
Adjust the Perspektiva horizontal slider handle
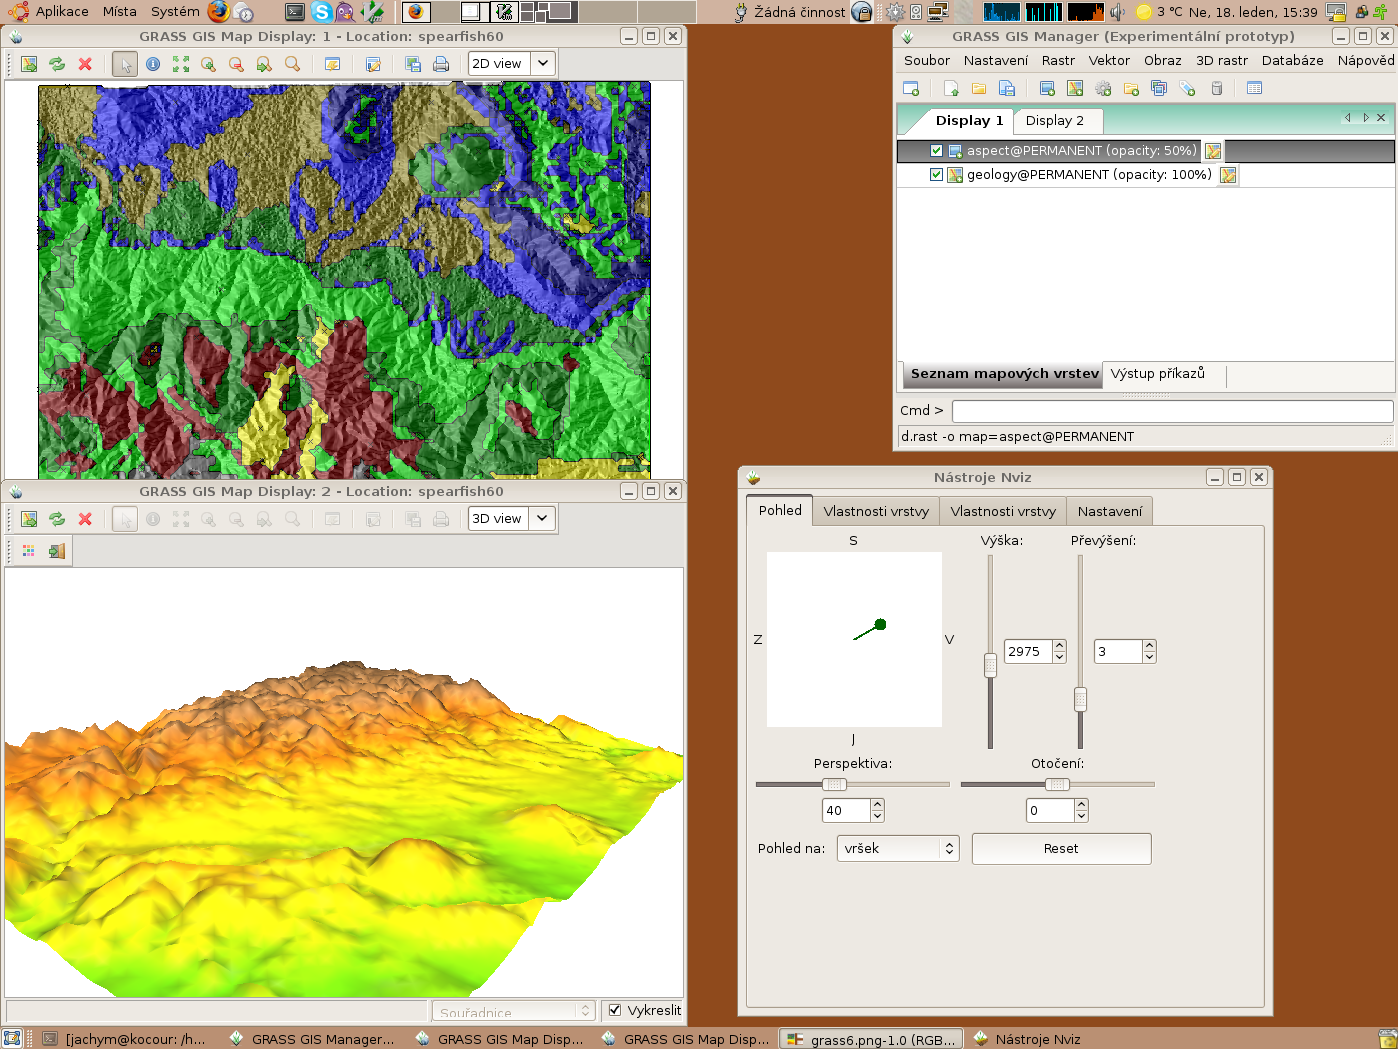point(834,785)
